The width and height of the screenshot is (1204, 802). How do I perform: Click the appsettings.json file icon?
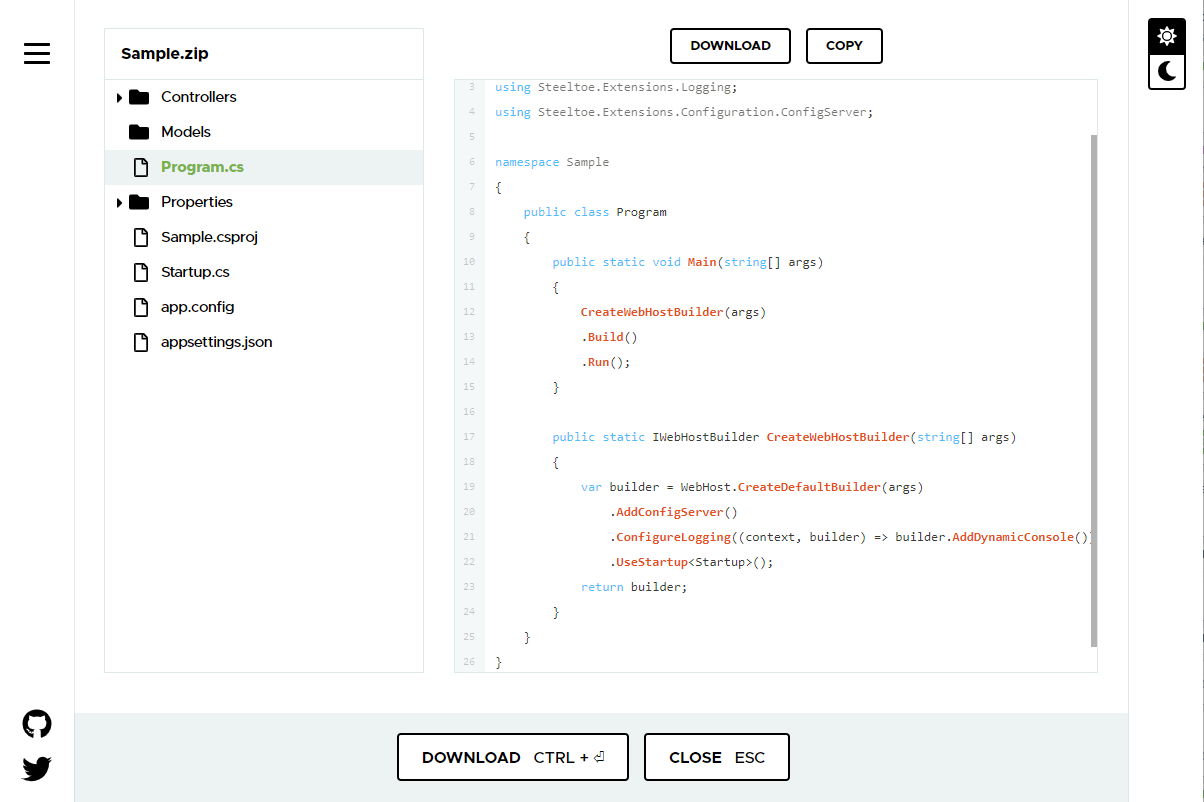pyautogui.click(x=140, y=341)
